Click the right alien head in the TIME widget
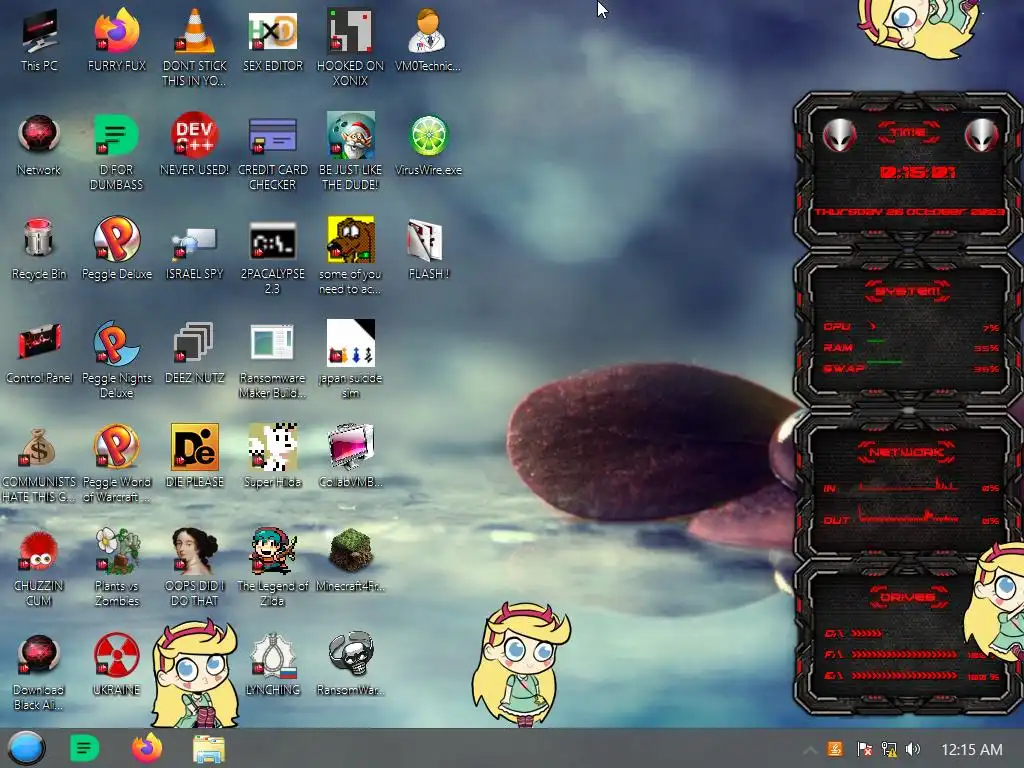The height and width of the screenshot is (768, 1024). [x=981, y=135]
